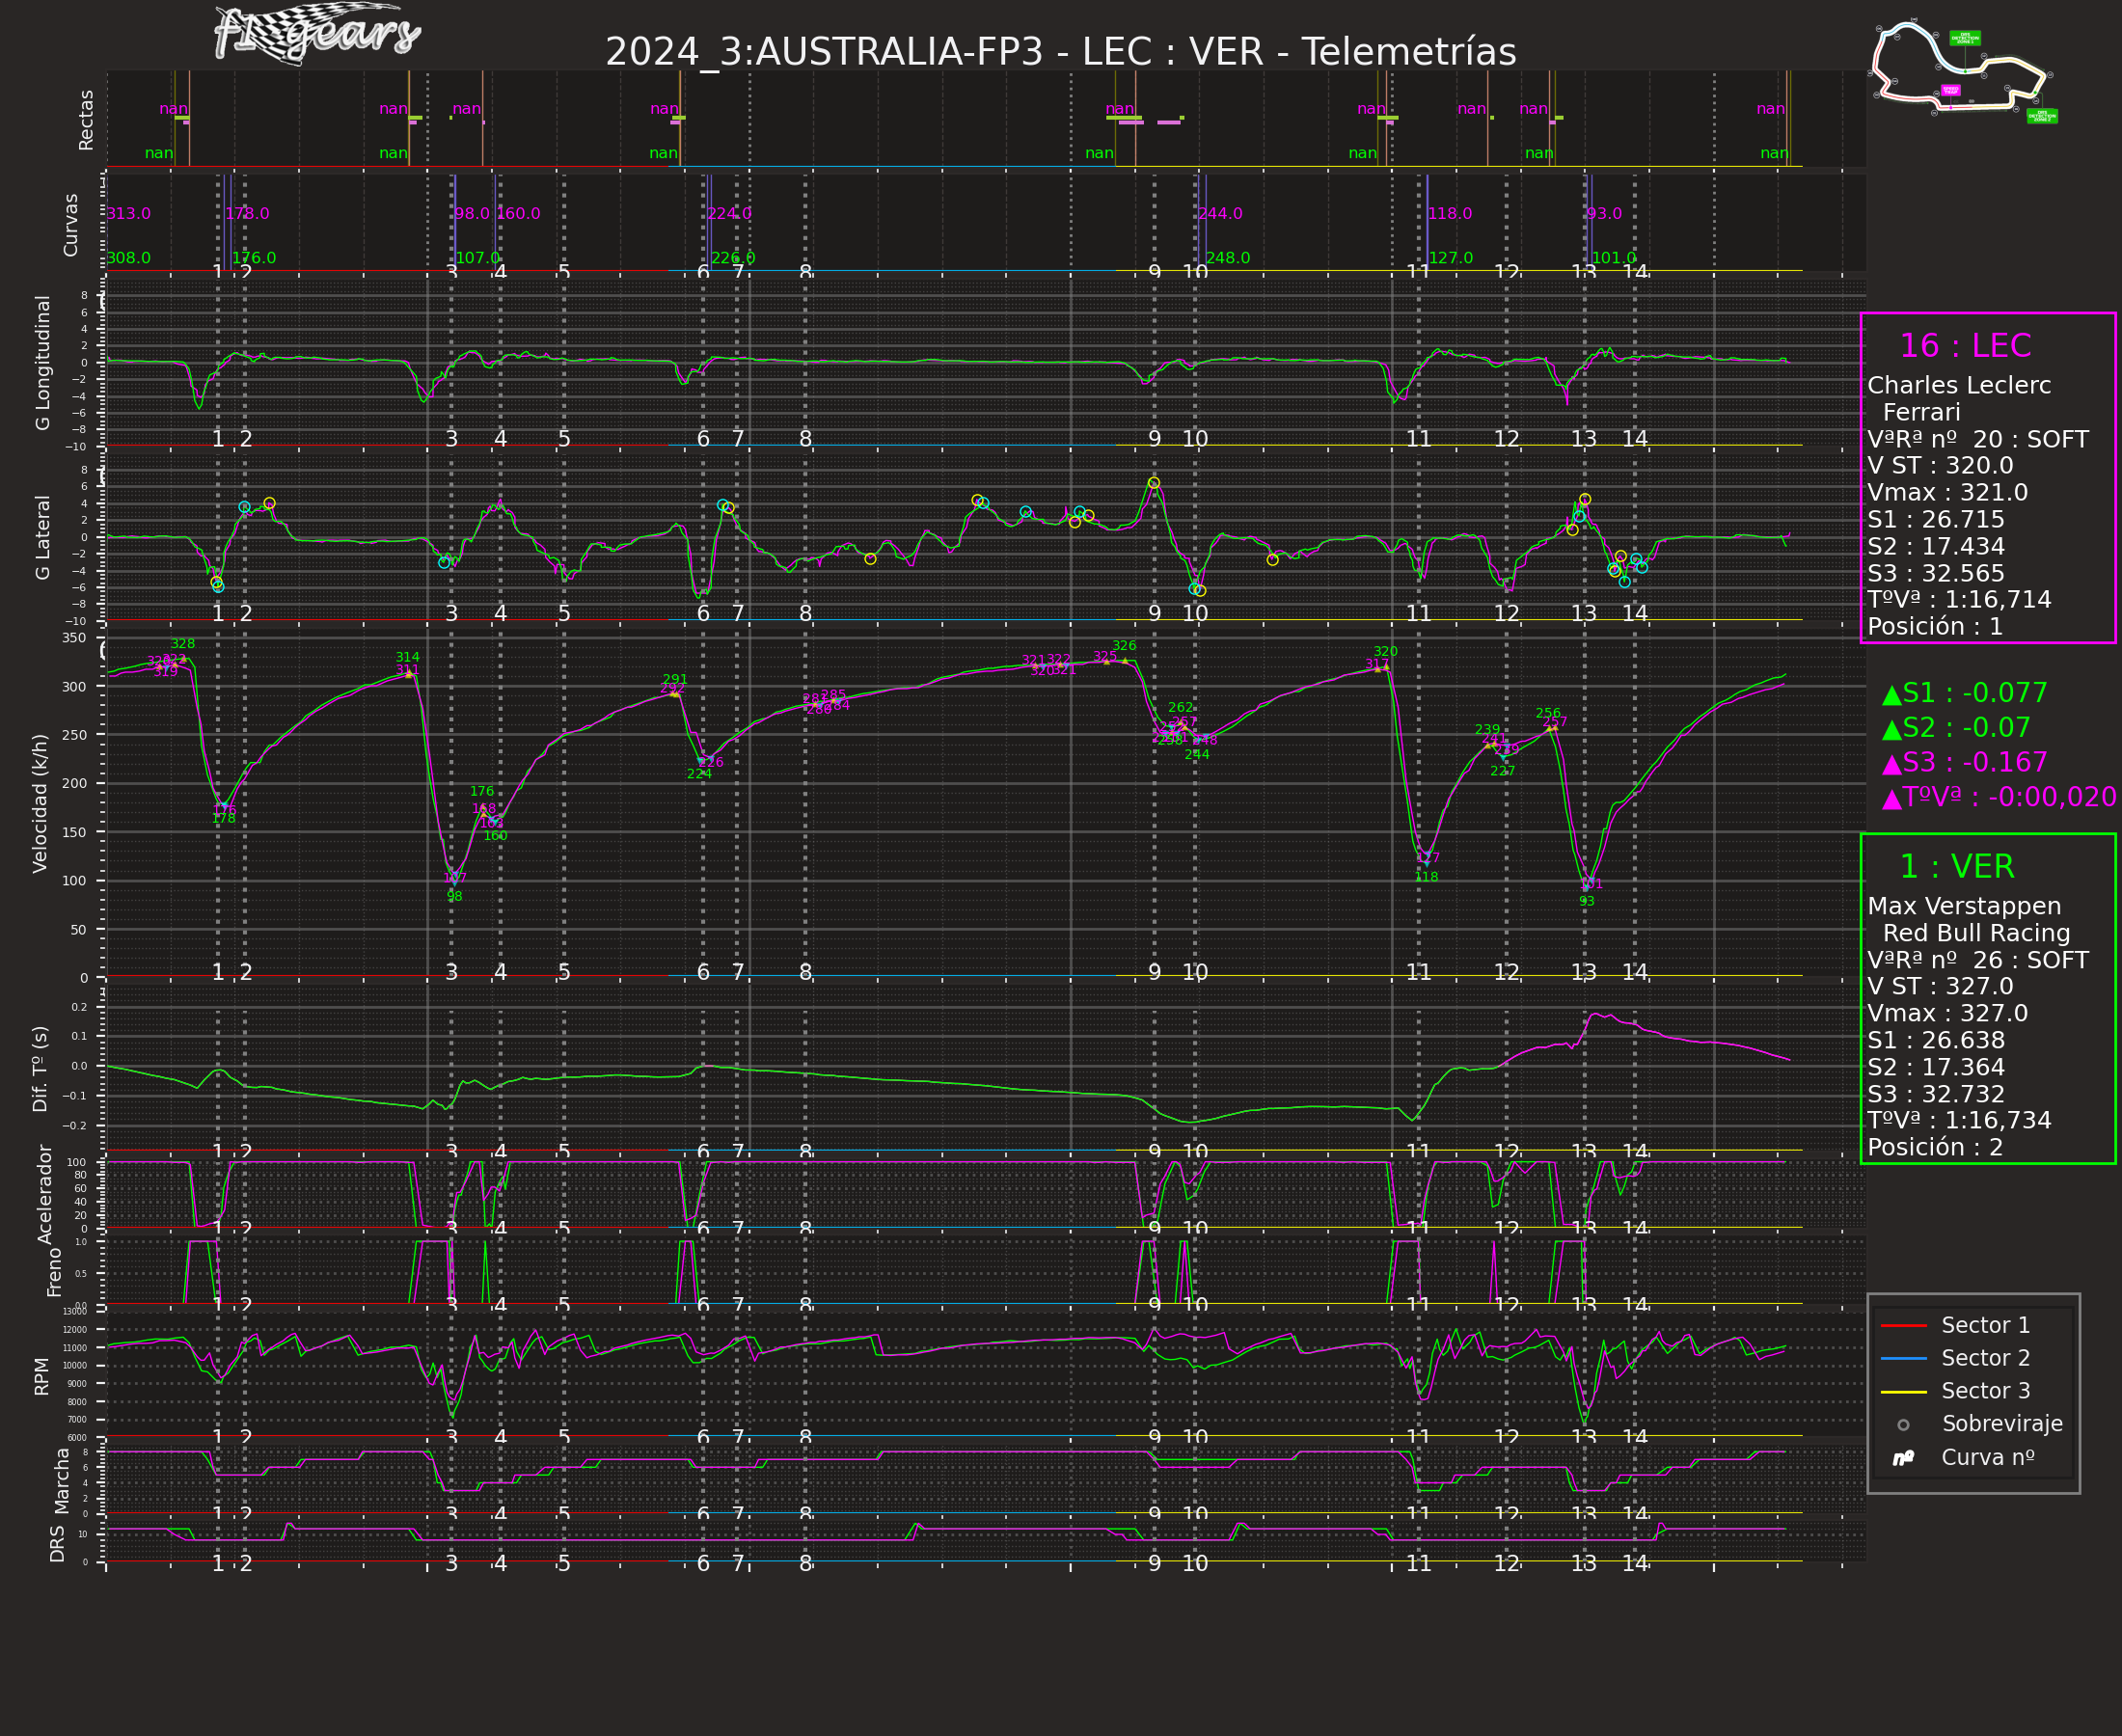Click the G Lateral axis label
Viewport: 2122px width, 1736px height.
pos(42,537)
